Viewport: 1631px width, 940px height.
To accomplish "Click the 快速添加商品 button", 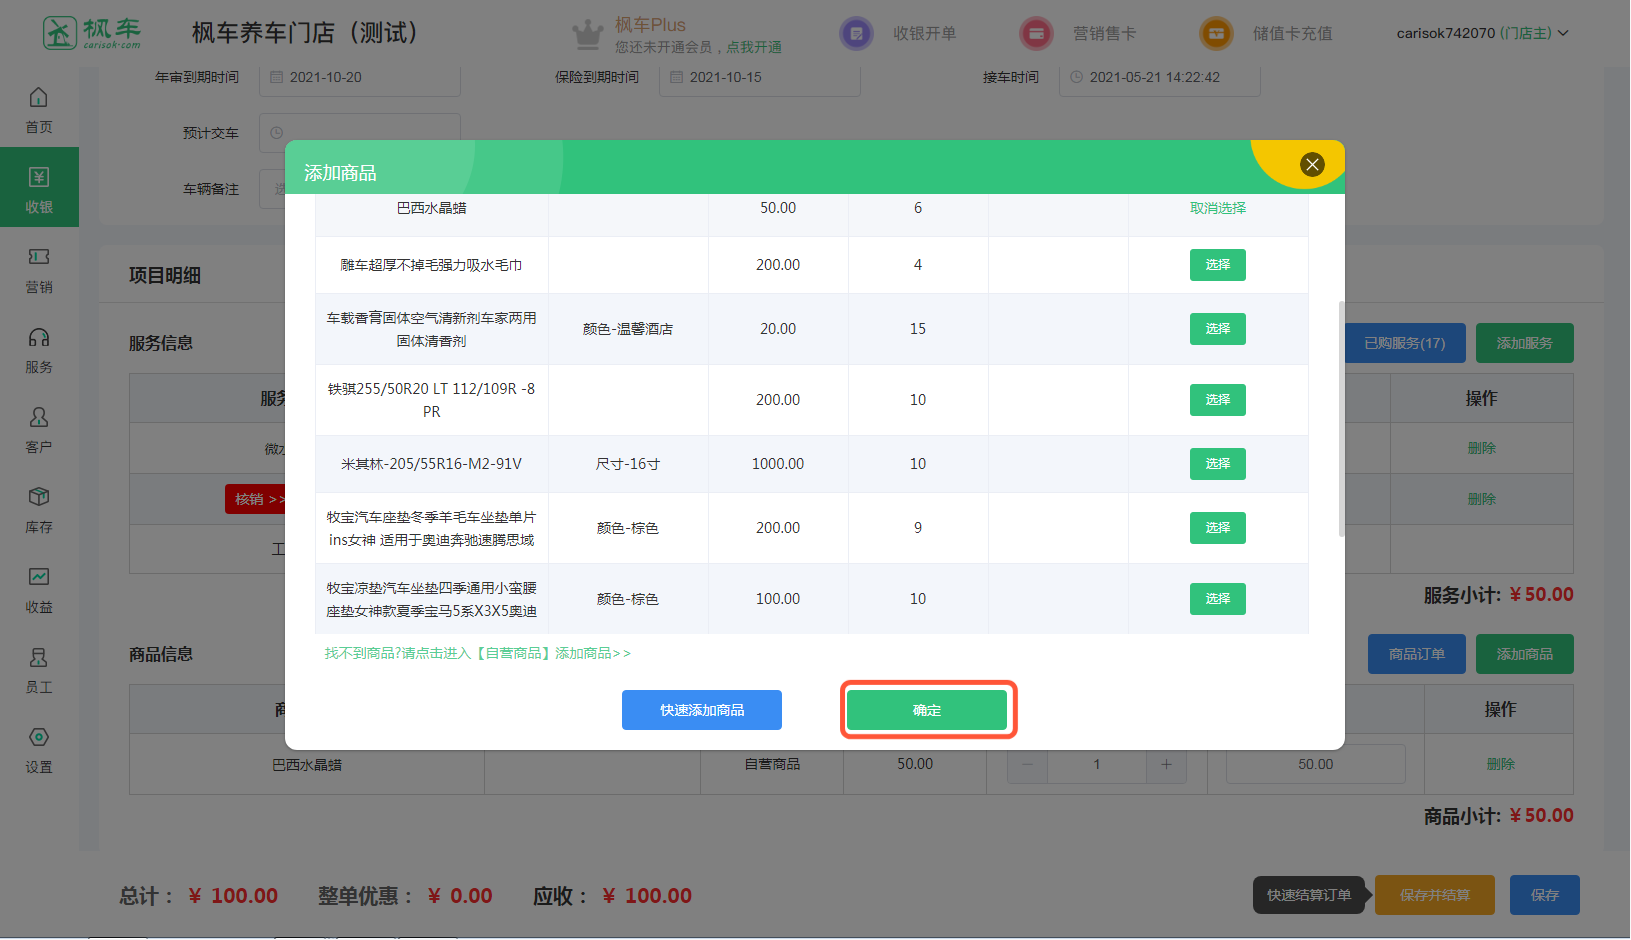I will click(702, 710).
